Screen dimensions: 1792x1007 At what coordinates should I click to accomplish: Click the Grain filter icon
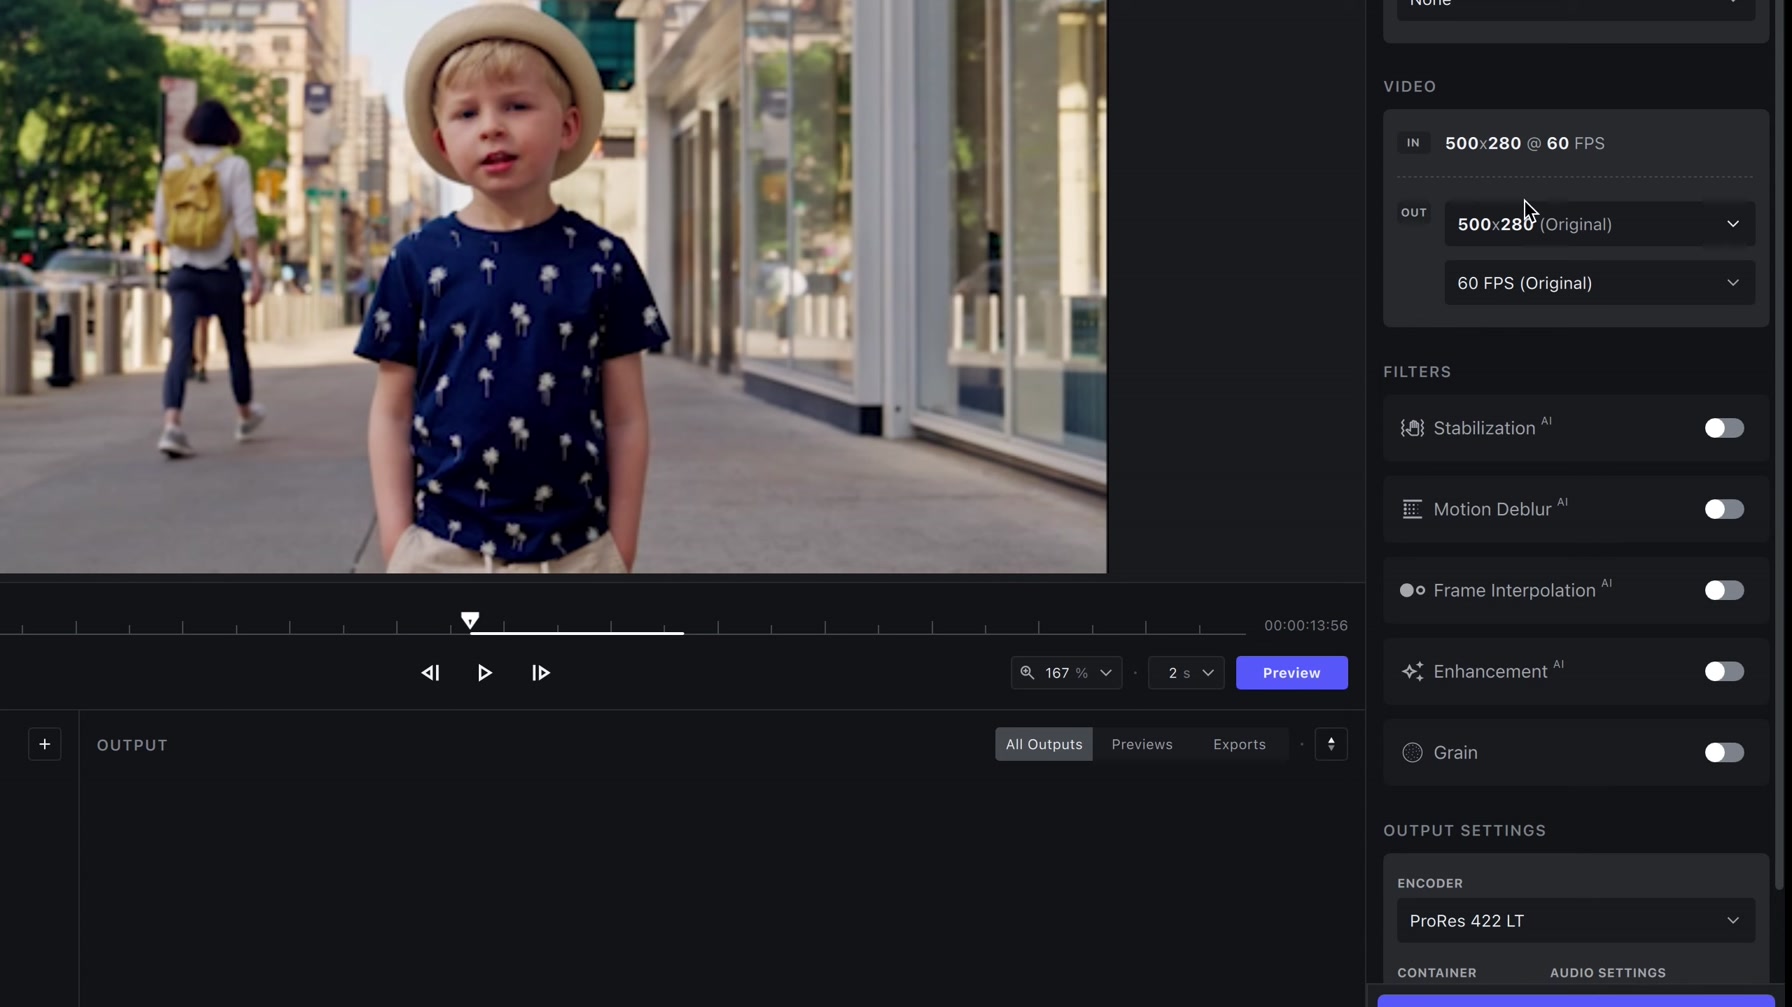(1412, 753)
